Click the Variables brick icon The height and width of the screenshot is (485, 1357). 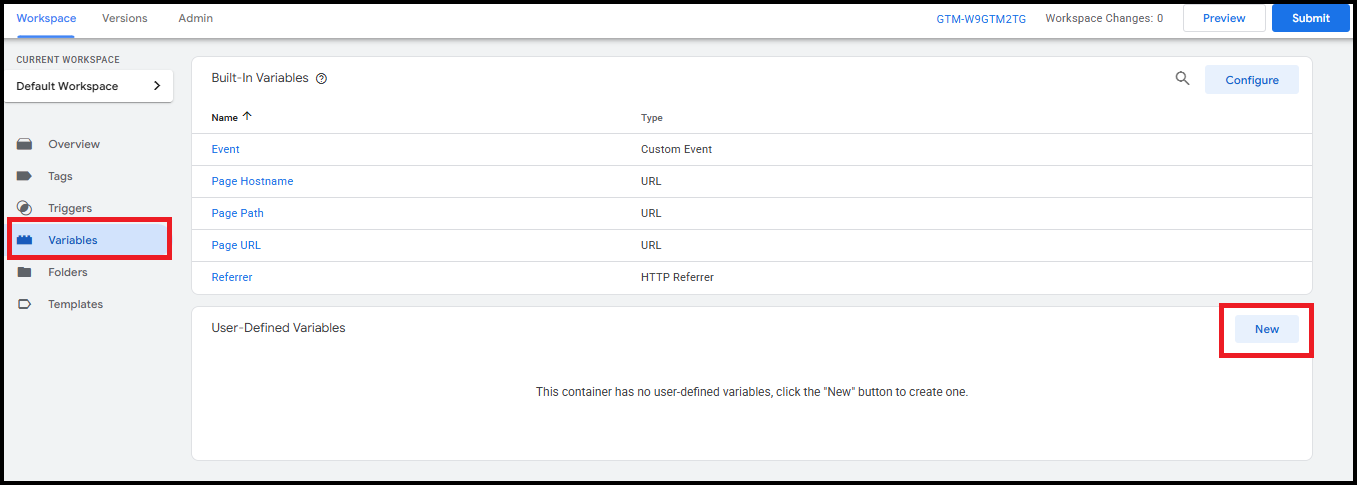(x=25, y=240)
